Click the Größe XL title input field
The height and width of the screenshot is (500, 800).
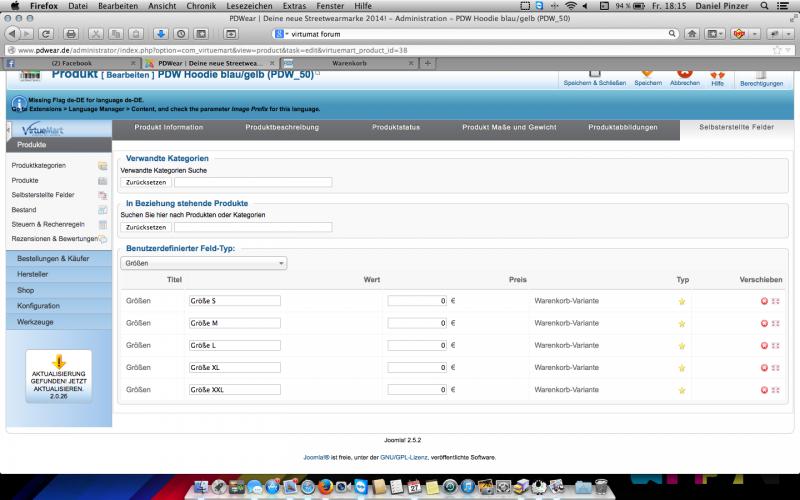coord(233,367)
